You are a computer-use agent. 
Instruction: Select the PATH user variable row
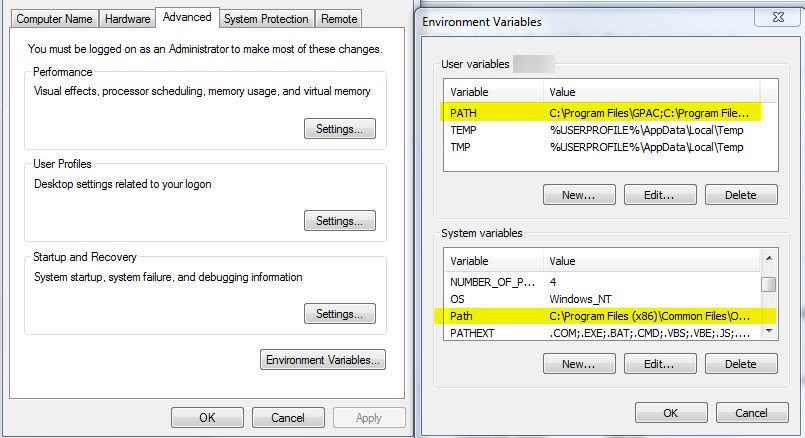pyautogui.click(x=600, y=112)
